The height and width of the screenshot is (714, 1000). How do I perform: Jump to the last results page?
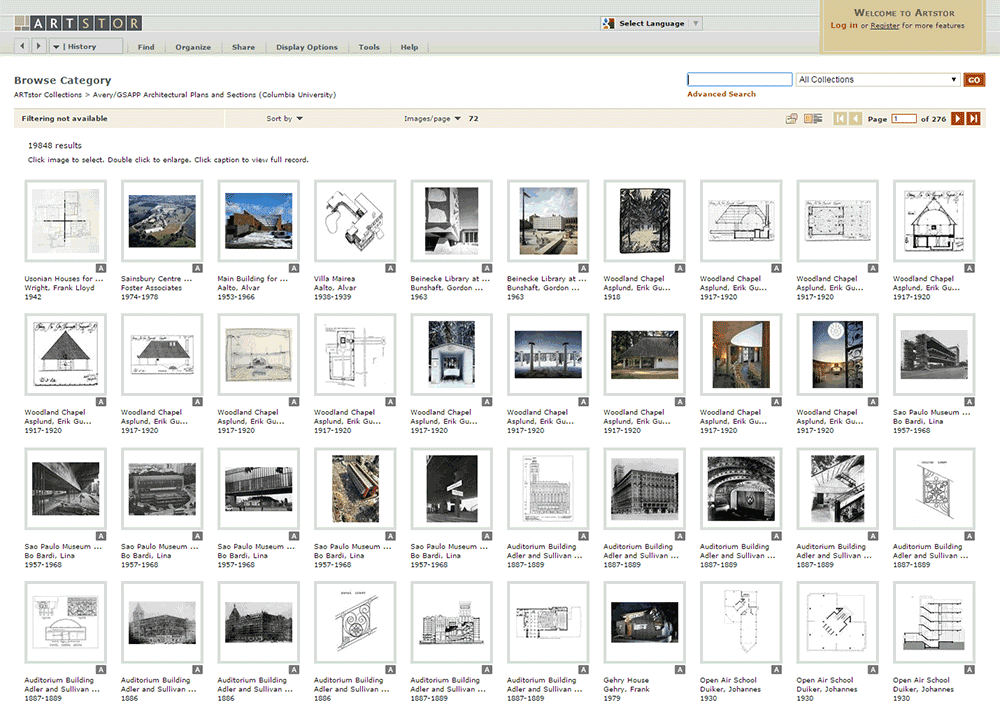(973, 119)
